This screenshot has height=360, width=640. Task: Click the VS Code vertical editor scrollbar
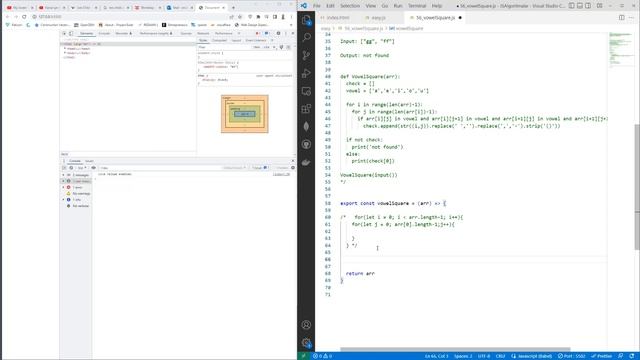tap(637, 186)
